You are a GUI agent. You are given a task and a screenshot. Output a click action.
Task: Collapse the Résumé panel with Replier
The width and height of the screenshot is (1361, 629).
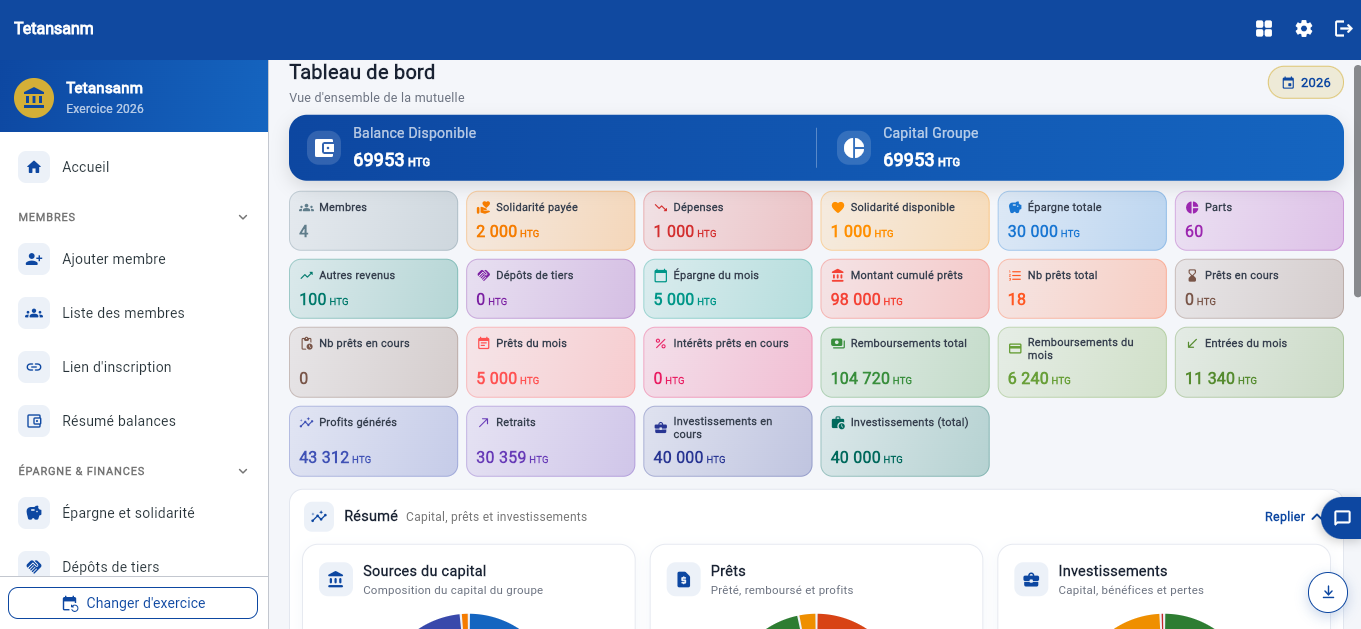point(1293,517)
